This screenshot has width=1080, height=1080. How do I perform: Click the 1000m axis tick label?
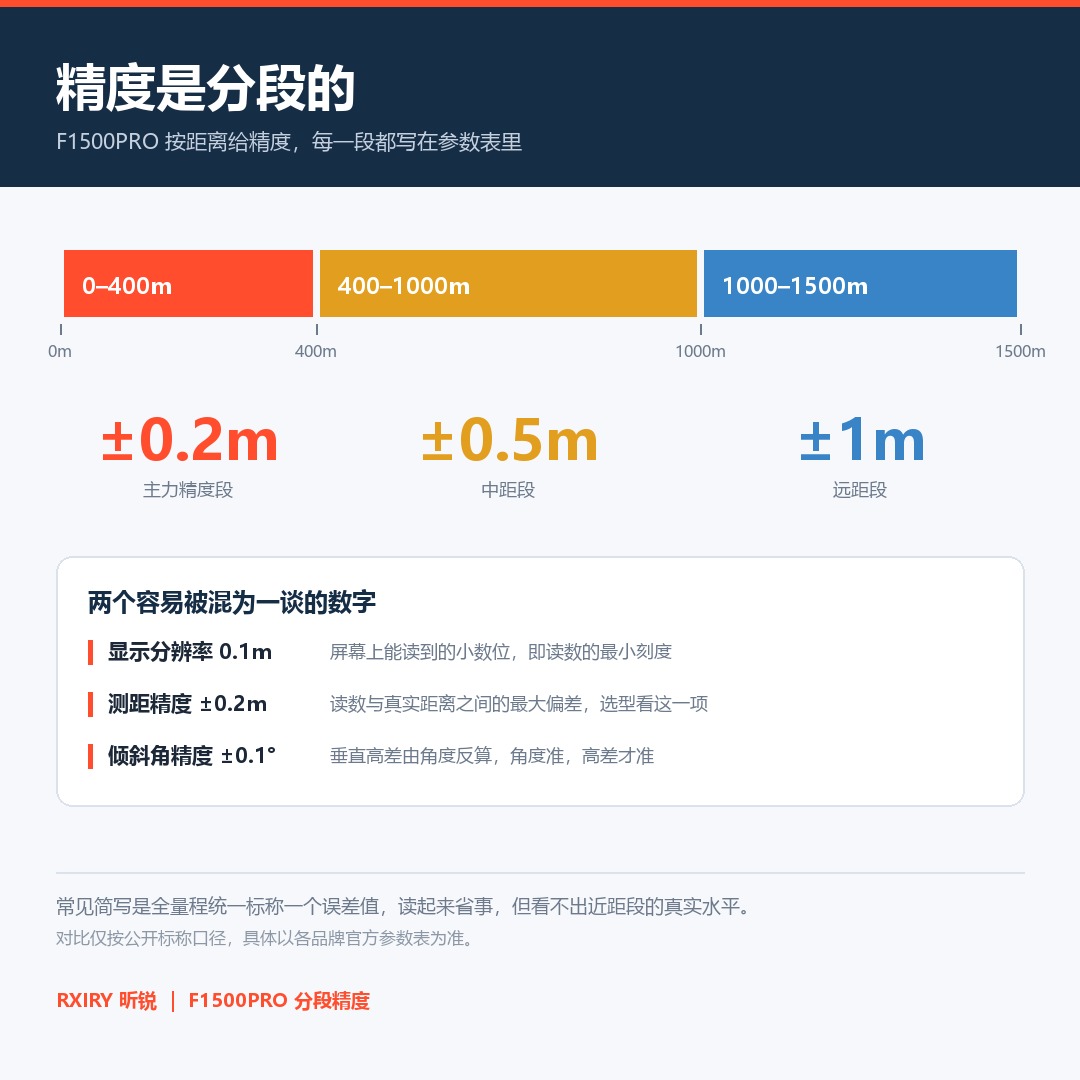700,351
